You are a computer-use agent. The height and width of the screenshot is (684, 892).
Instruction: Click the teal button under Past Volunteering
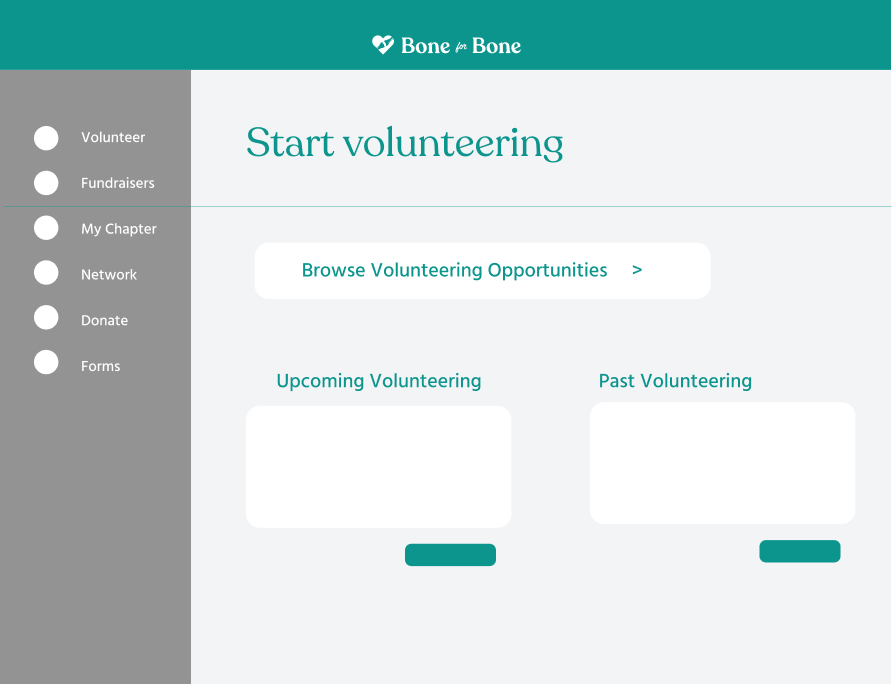(x=799, y=551)
